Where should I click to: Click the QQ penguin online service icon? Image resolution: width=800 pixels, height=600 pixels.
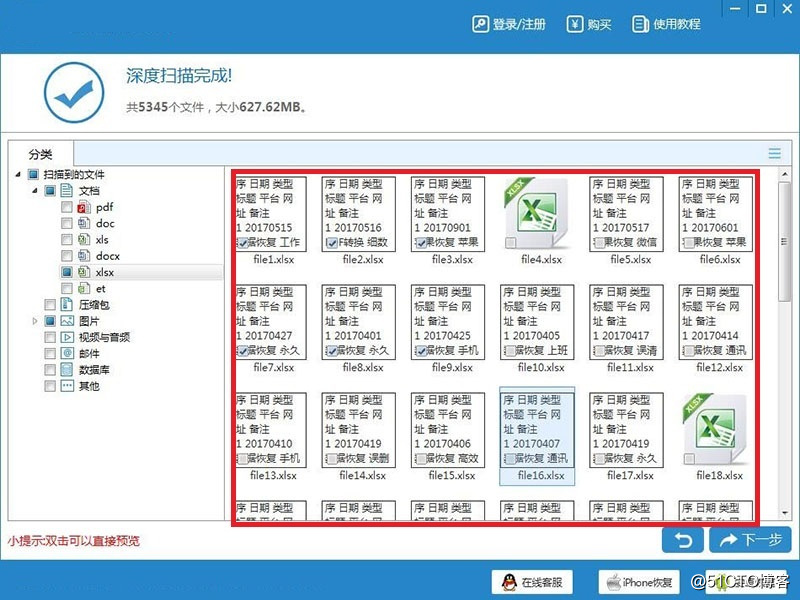point(509,582)
